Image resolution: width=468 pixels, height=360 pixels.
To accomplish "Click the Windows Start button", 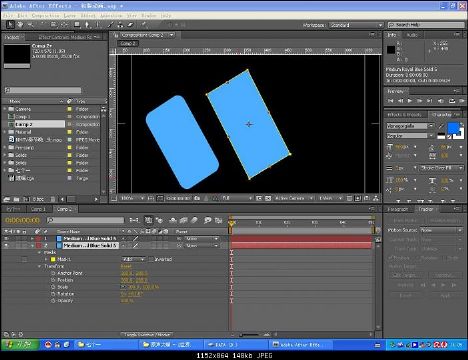I will coord(20,344).
